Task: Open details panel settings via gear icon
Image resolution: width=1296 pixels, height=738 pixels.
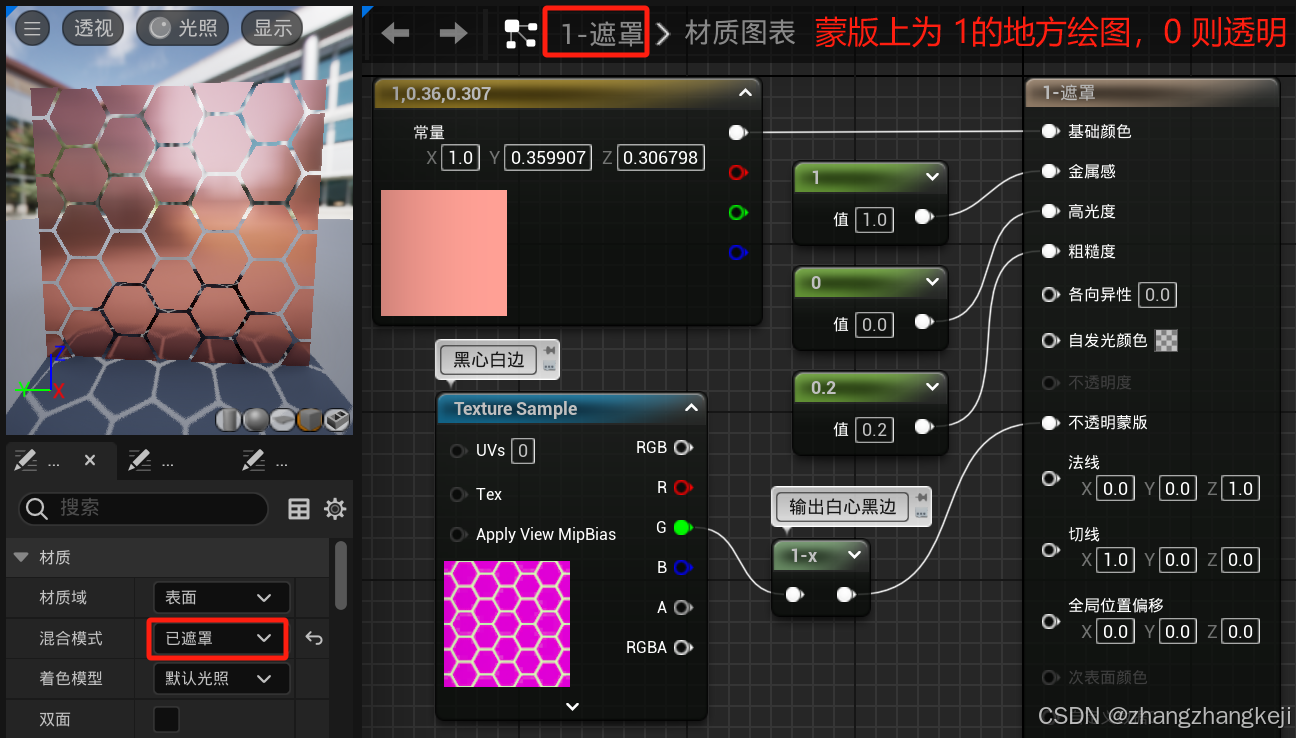Action: [335, 510]
